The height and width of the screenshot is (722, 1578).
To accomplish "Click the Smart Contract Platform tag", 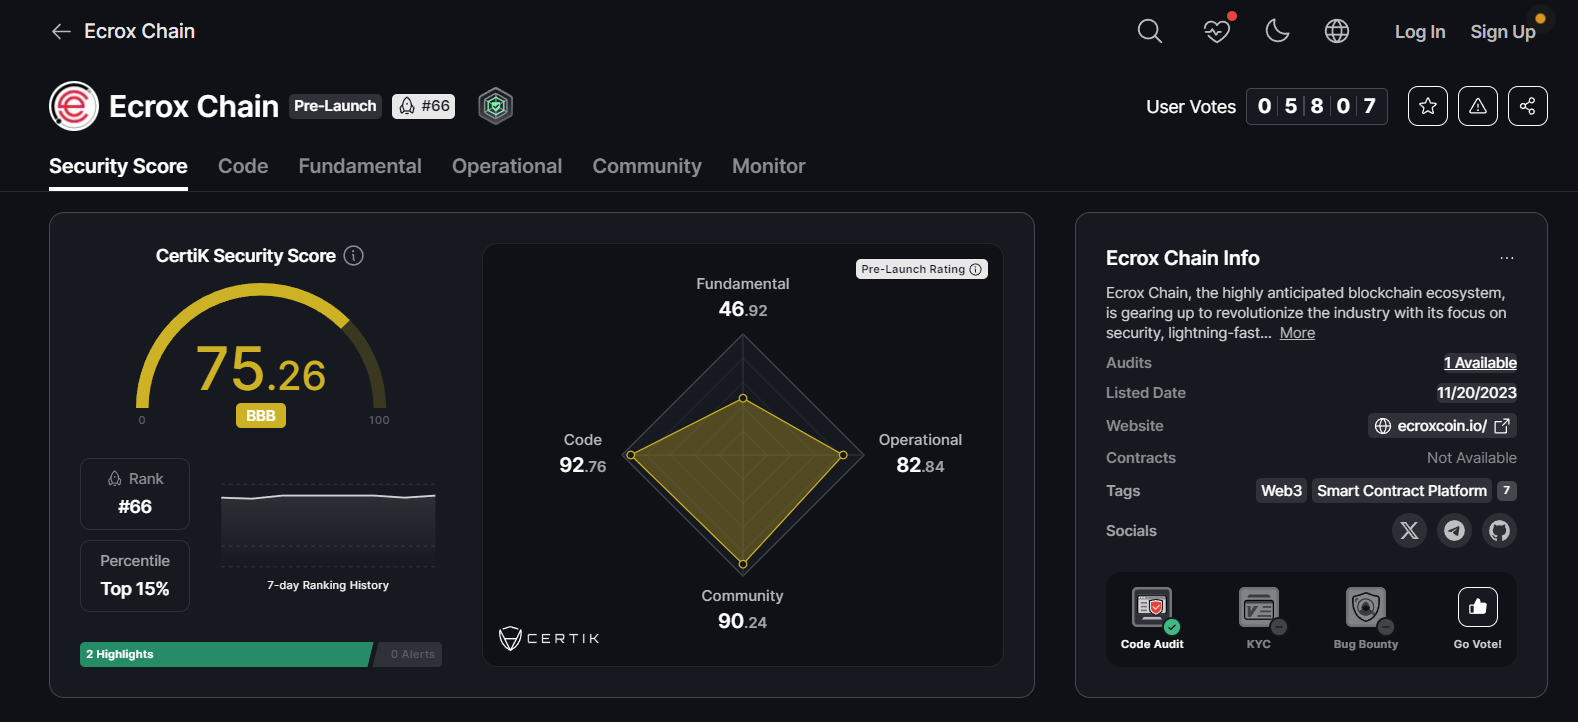I will coord(1402,491).
